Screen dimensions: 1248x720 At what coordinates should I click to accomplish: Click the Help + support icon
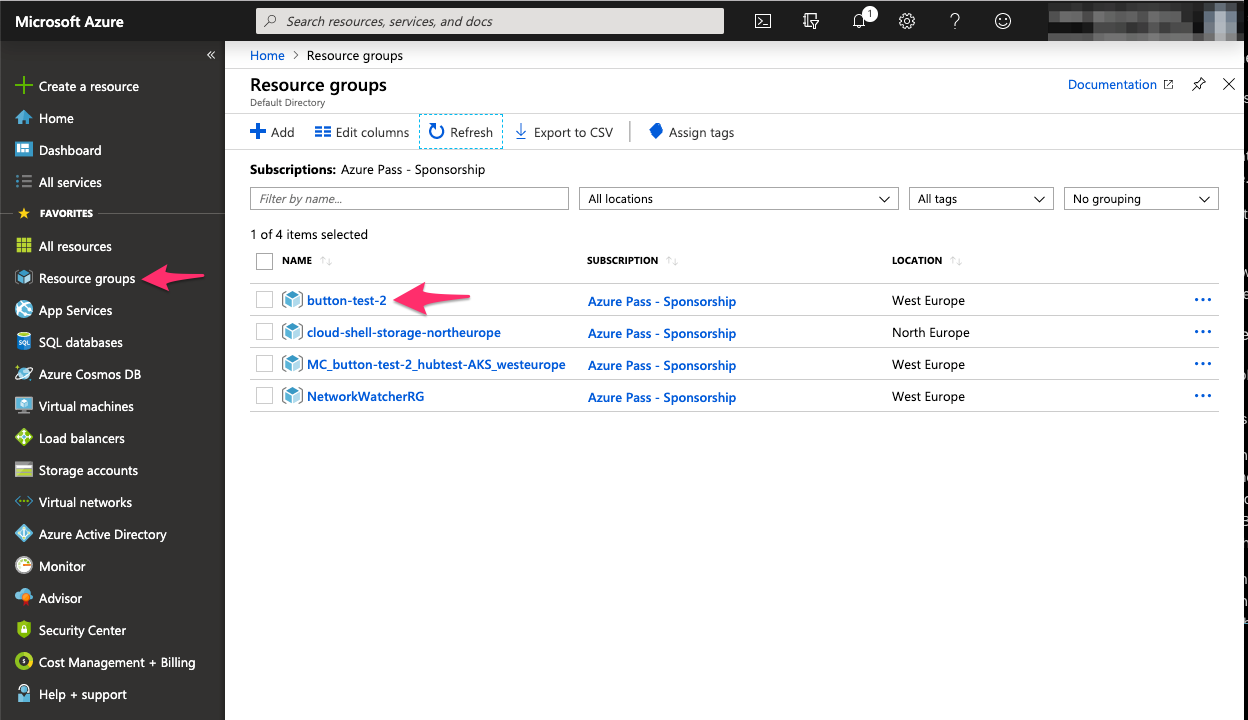[24, 694]
